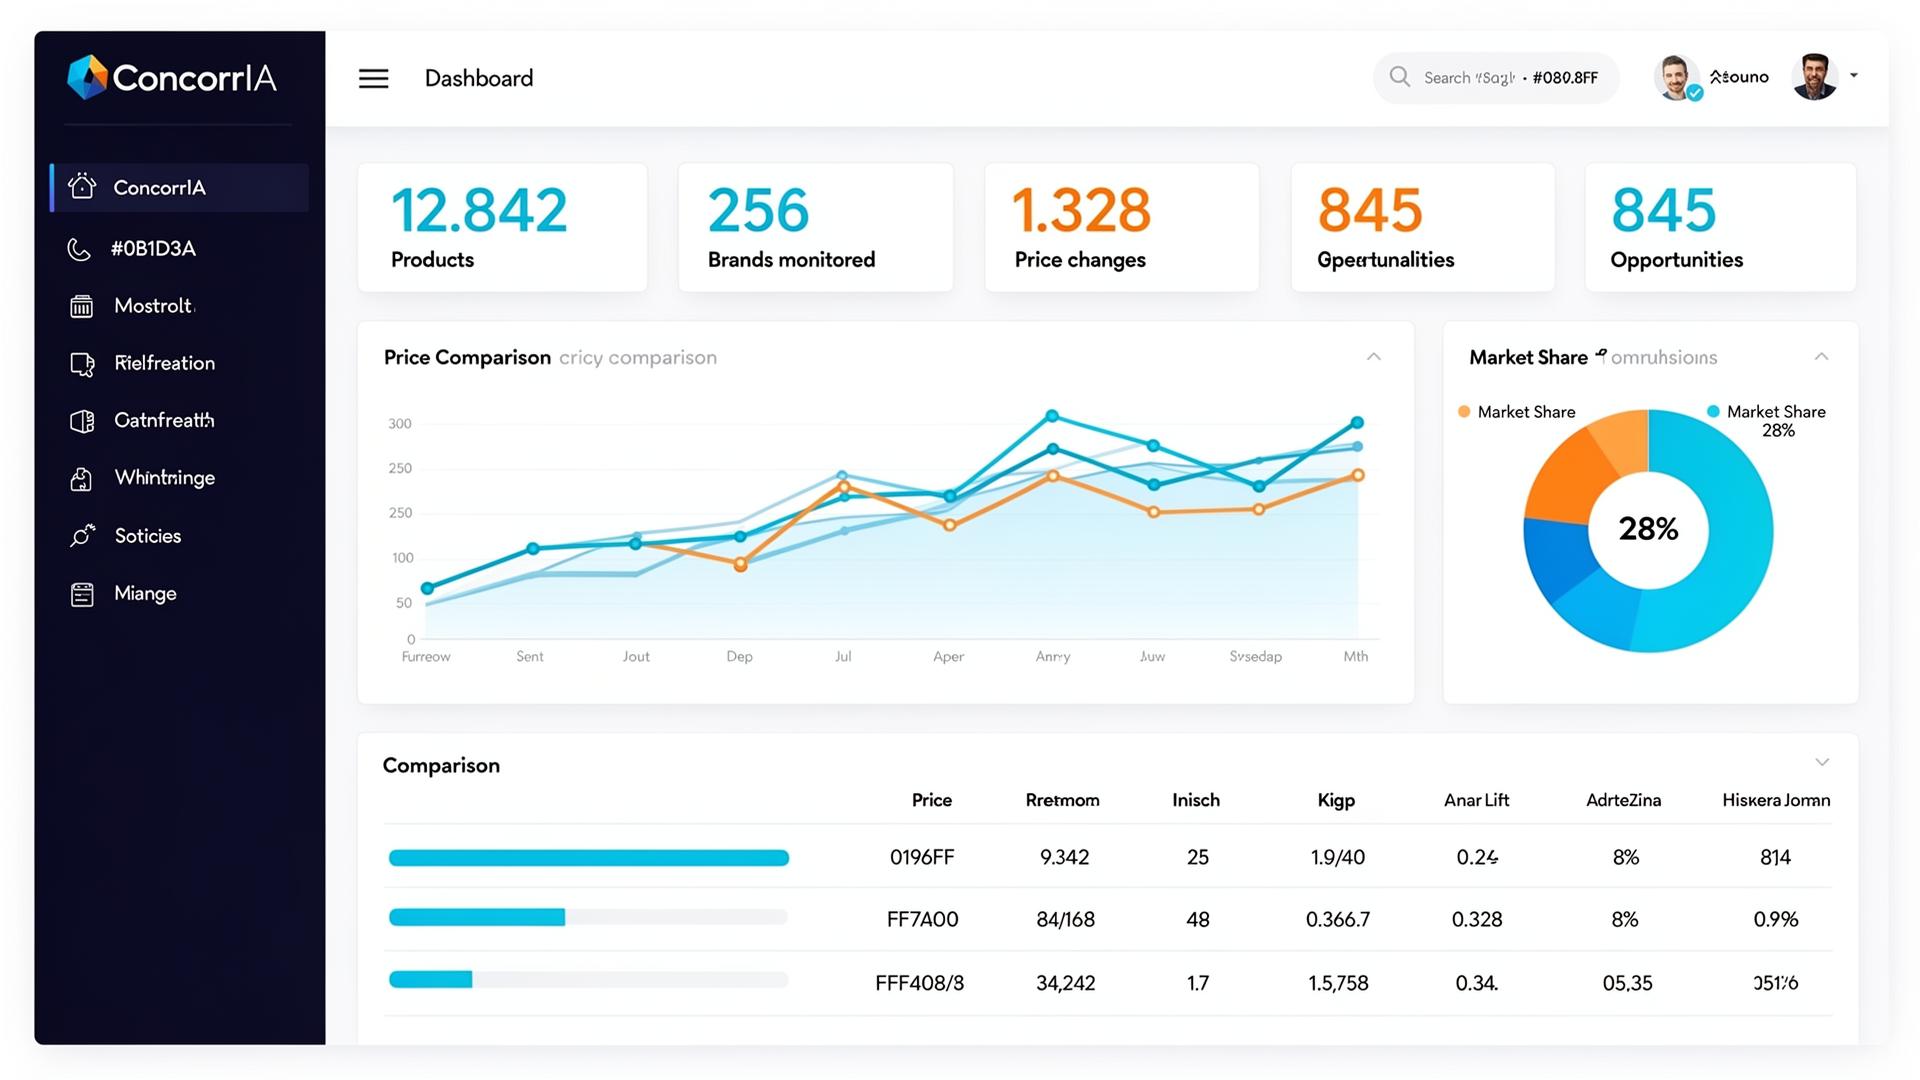Viewport: 1920px width, 1080px height.
Task: Click the Anar Lift column header
Action: point(1476,800)
